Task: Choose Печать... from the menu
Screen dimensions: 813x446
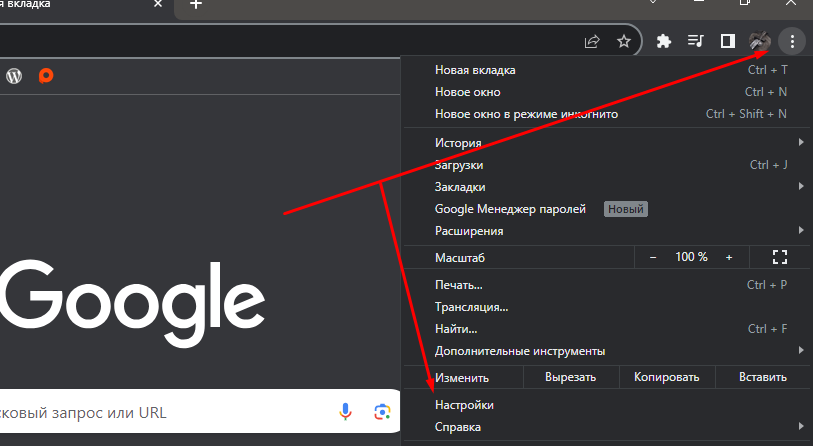Action: click(607, 285)
